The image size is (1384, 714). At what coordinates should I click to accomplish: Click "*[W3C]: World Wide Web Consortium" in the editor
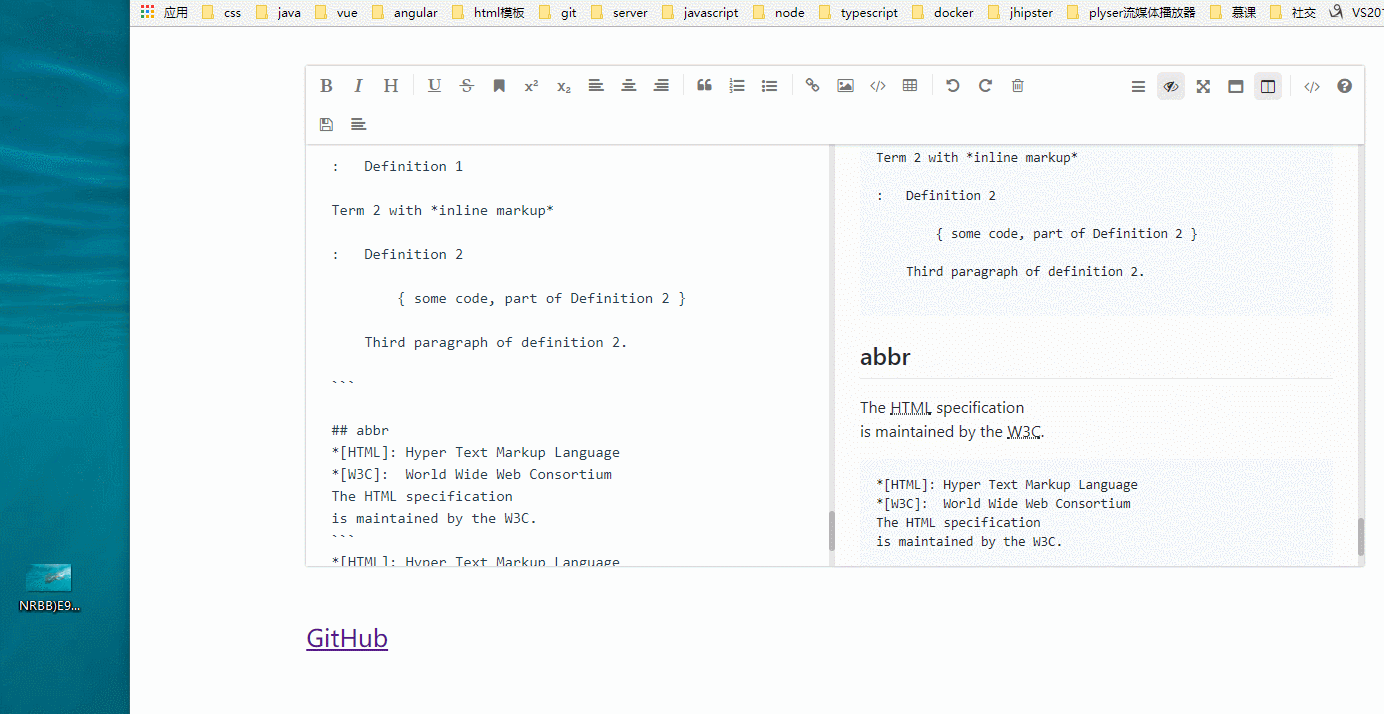pos(472,474)
